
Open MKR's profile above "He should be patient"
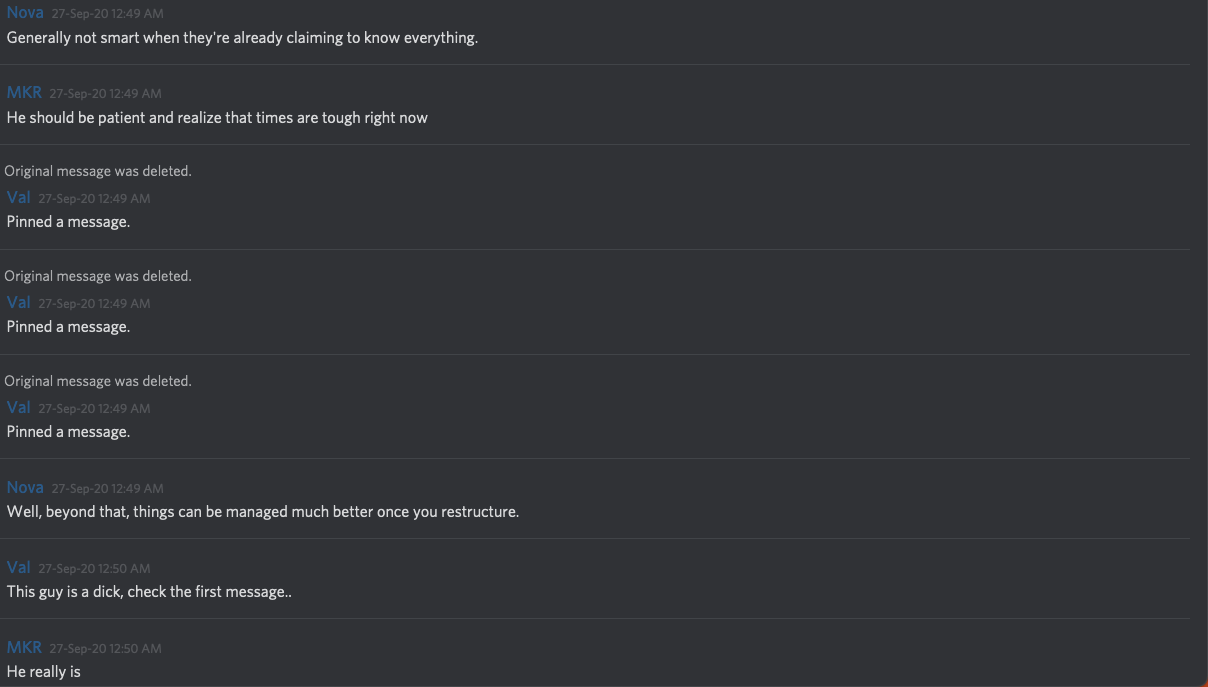pyautogui.click(x=24, y=92)
